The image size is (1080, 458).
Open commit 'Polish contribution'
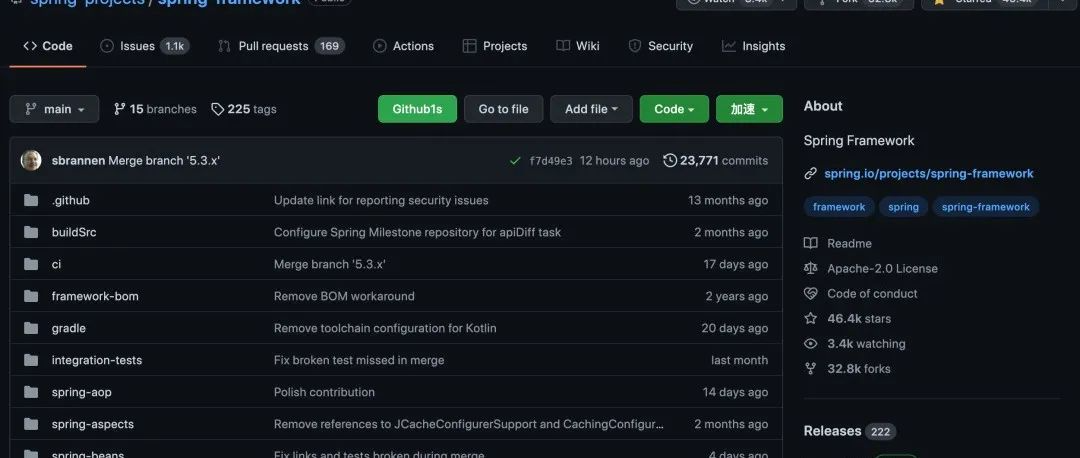[x=324, y=392]
